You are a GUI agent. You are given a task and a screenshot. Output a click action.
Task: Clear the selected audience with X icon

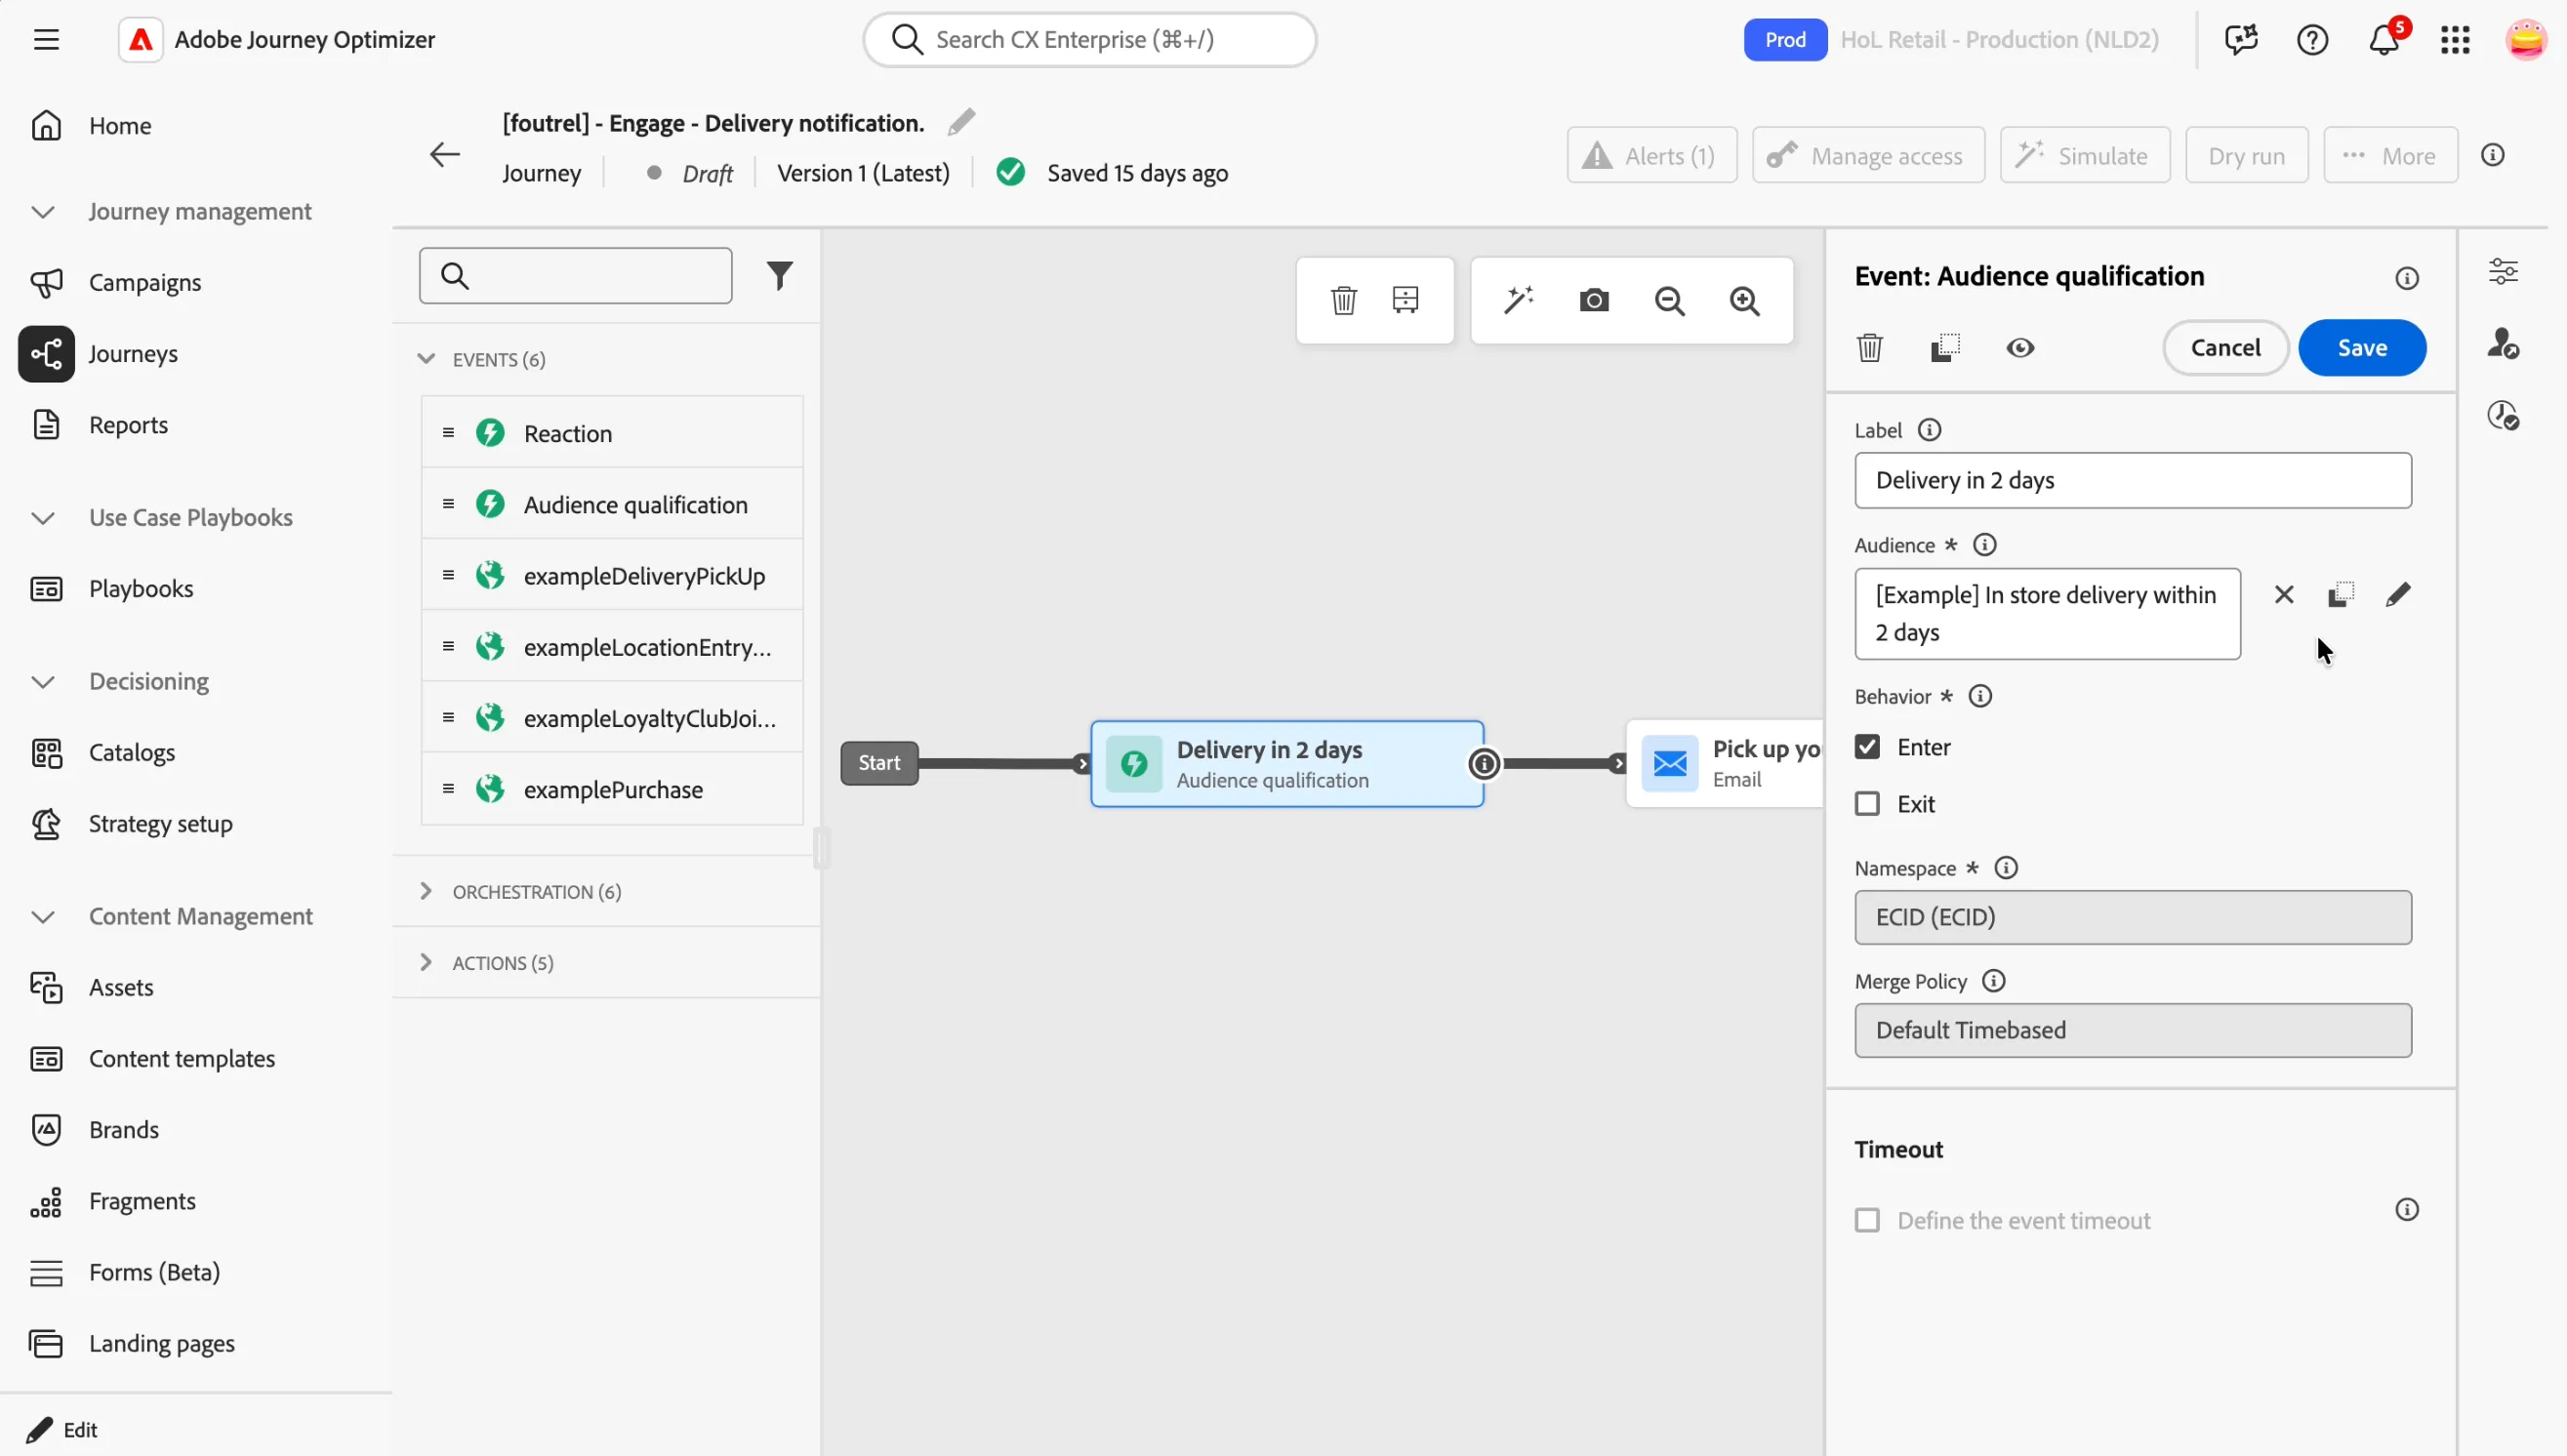point(2284,595)
